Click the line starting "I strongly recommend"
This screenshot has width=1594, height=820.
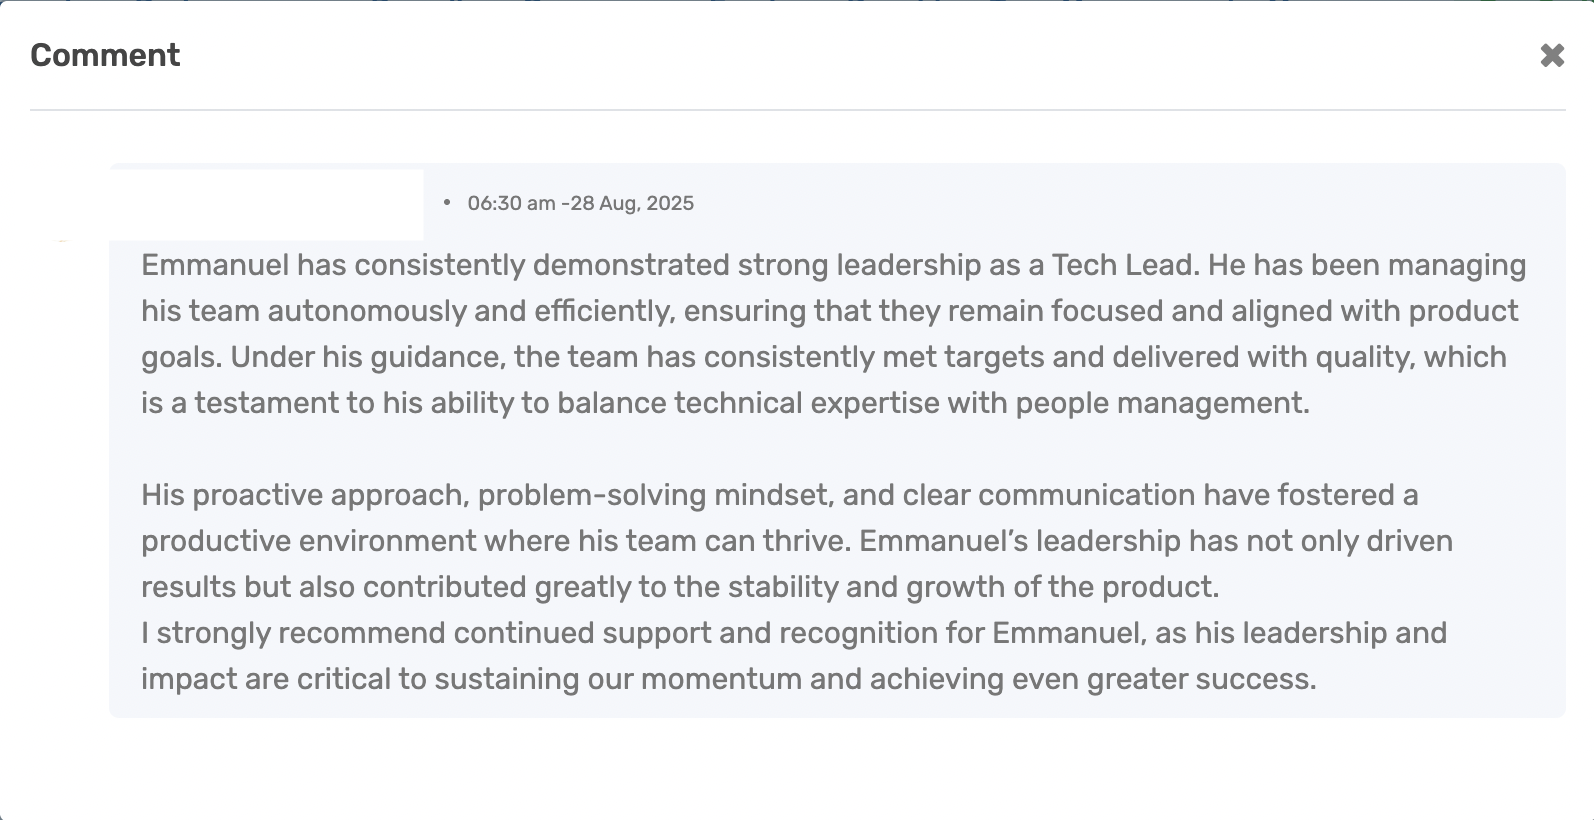point(793,633)
